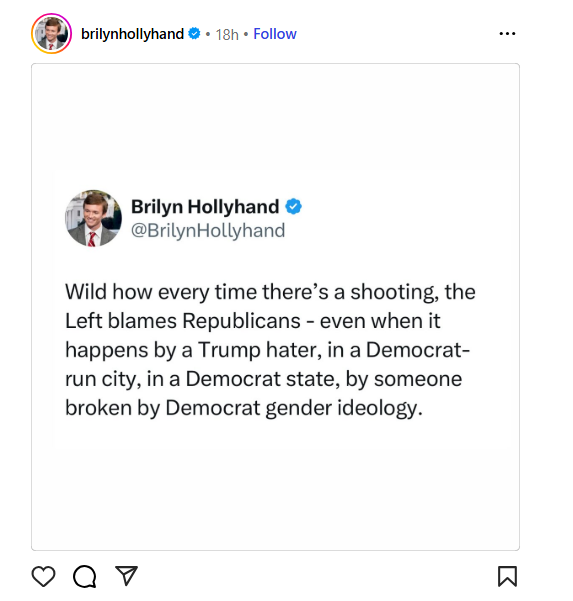Screen dimensions: 573x601
Task: Select the bold Brilyn Hollyhand display name
Action: click(205, 207)
